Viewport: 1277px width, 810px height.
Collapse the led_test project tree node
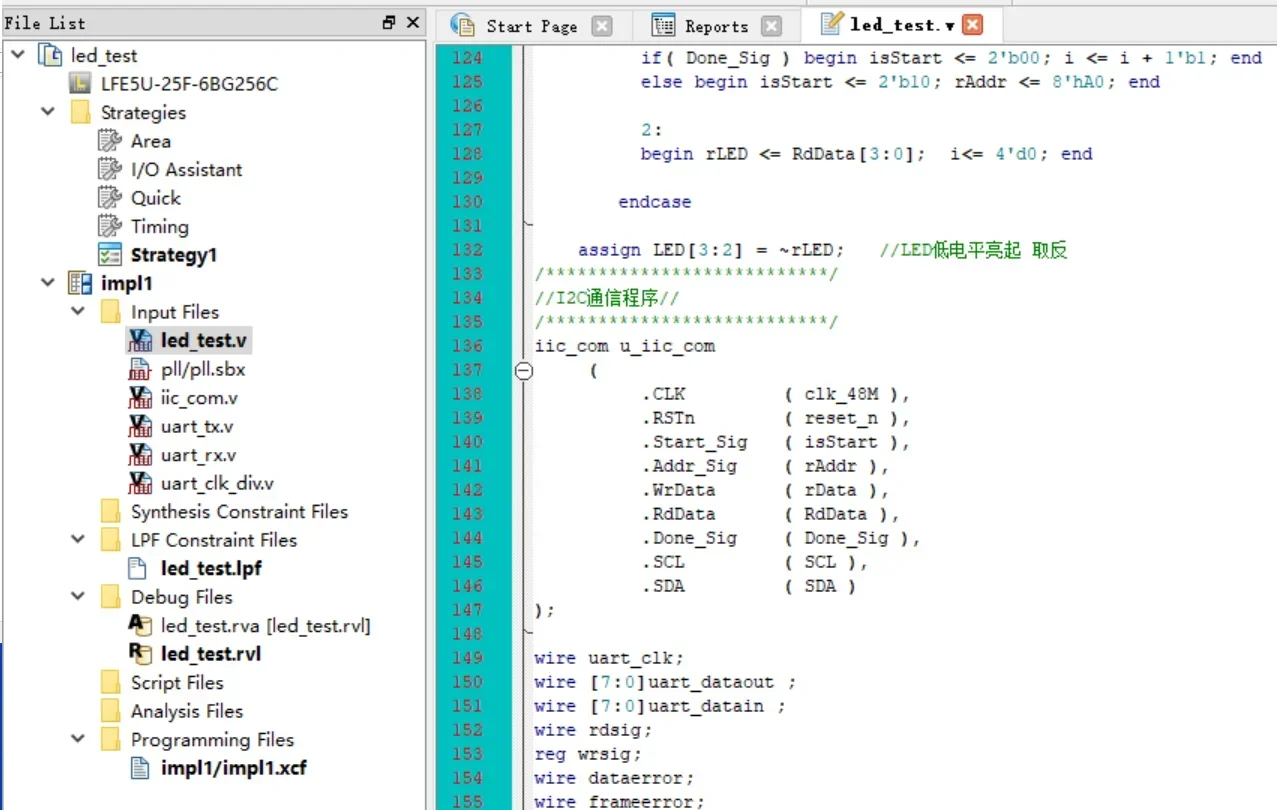[18, 55]
